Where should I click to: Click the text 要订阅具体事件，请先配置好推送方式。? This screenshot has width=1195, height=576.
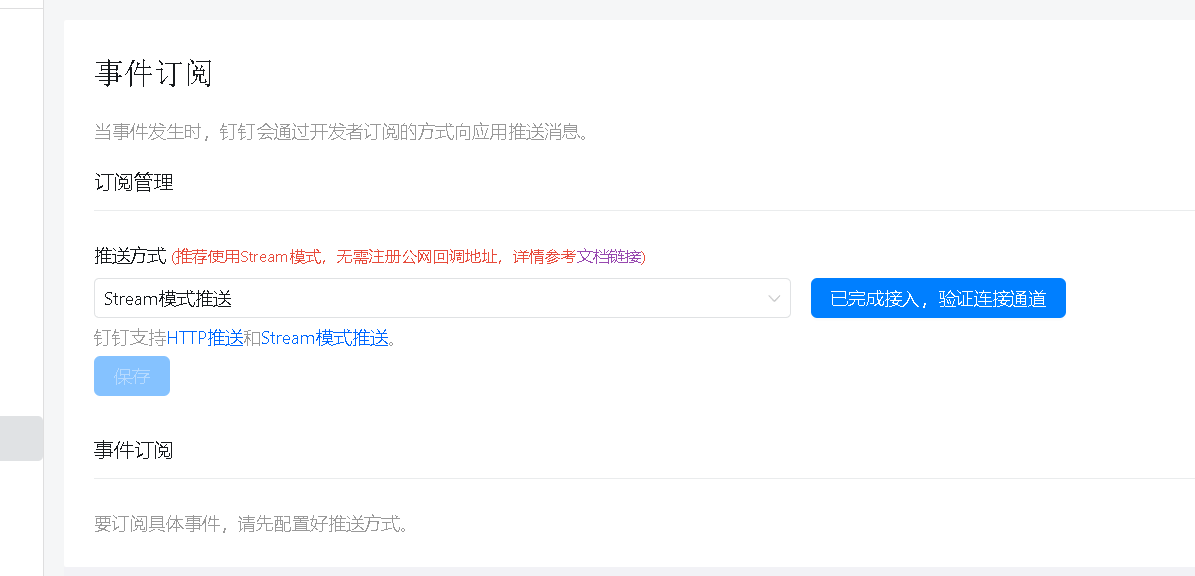pyautogui.click(x=251, y=524)
